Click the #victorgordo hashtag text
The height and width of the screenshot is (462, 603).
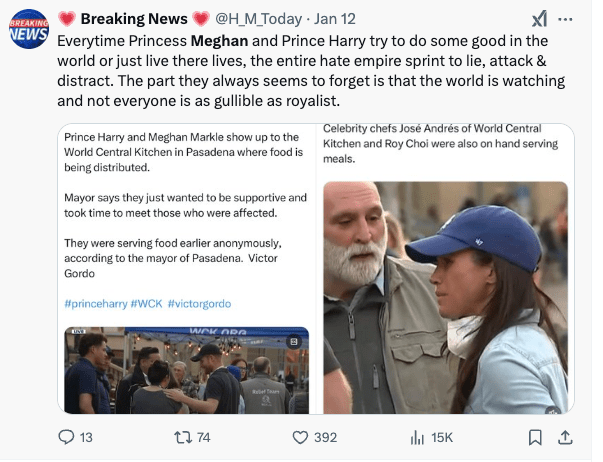206,303
